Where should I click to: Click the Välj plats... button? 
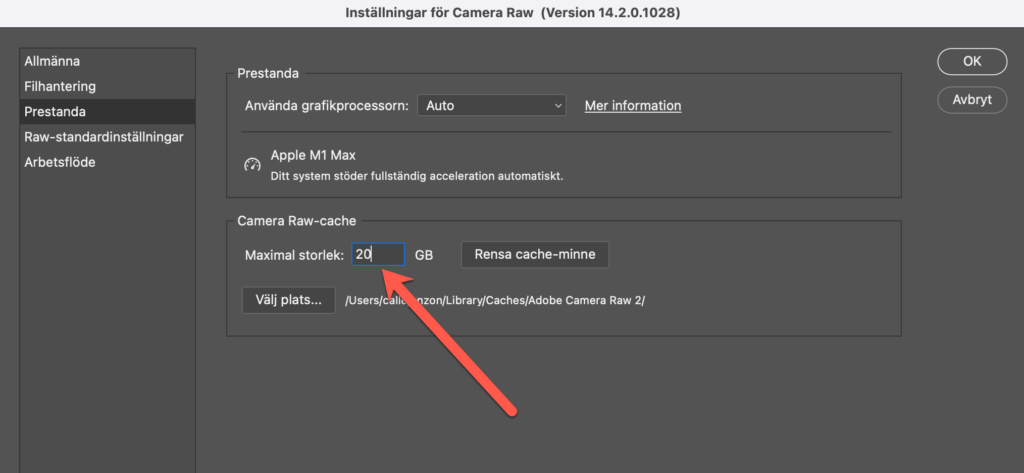point(288,300)
